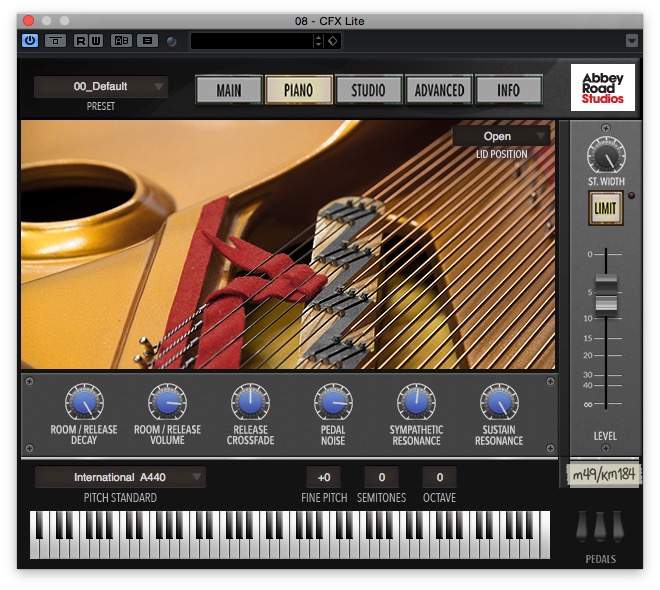660x590 pixels.
Task: Click the bypass routing icon next to power
Action: tap(55, 41)
